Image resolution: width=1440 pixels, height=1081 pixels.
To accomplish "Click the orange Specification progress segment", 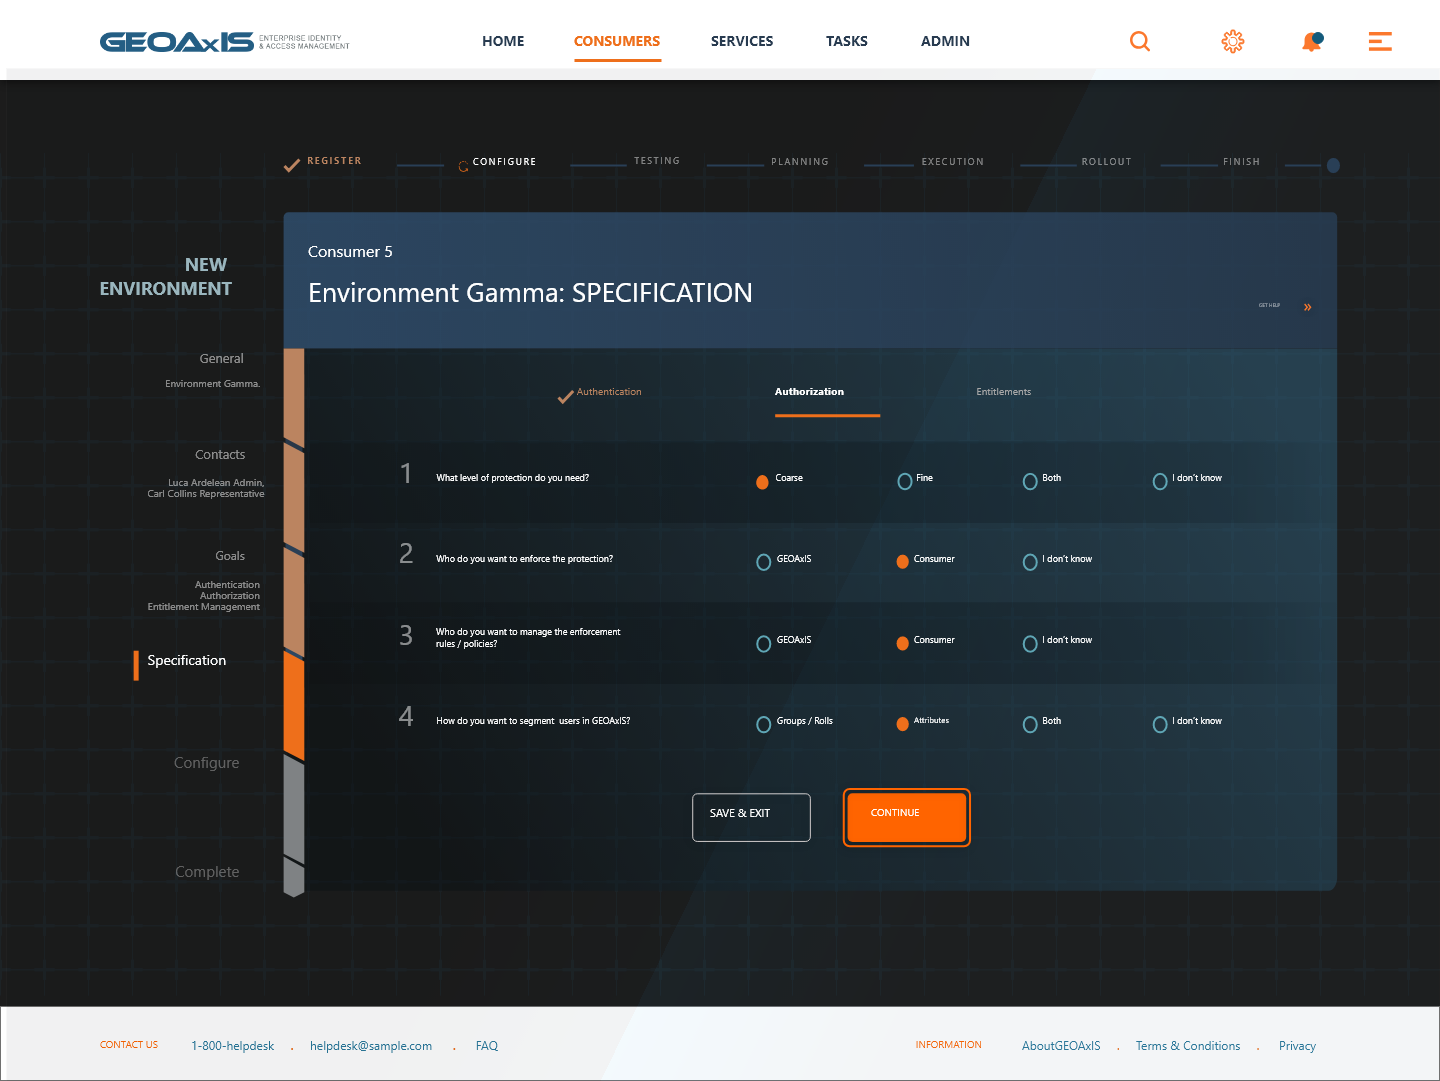I will point(294,703).
